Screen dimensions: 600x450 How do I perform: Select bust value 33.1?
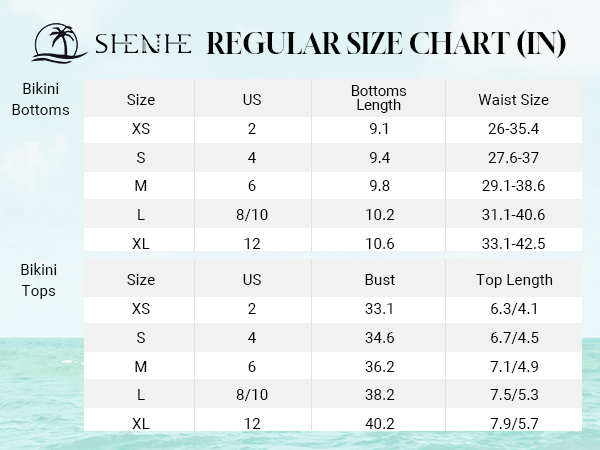[x=379, y=309]
